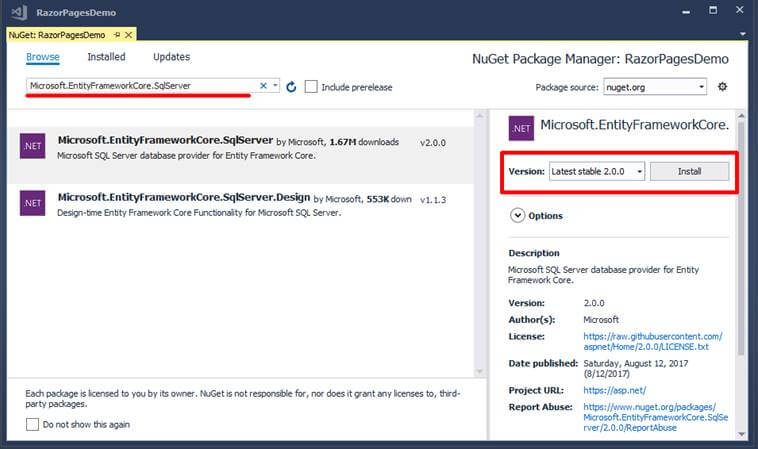Open the https://asp.net/ project URL
Screen dimensions: 758x449
coord(614,390)
